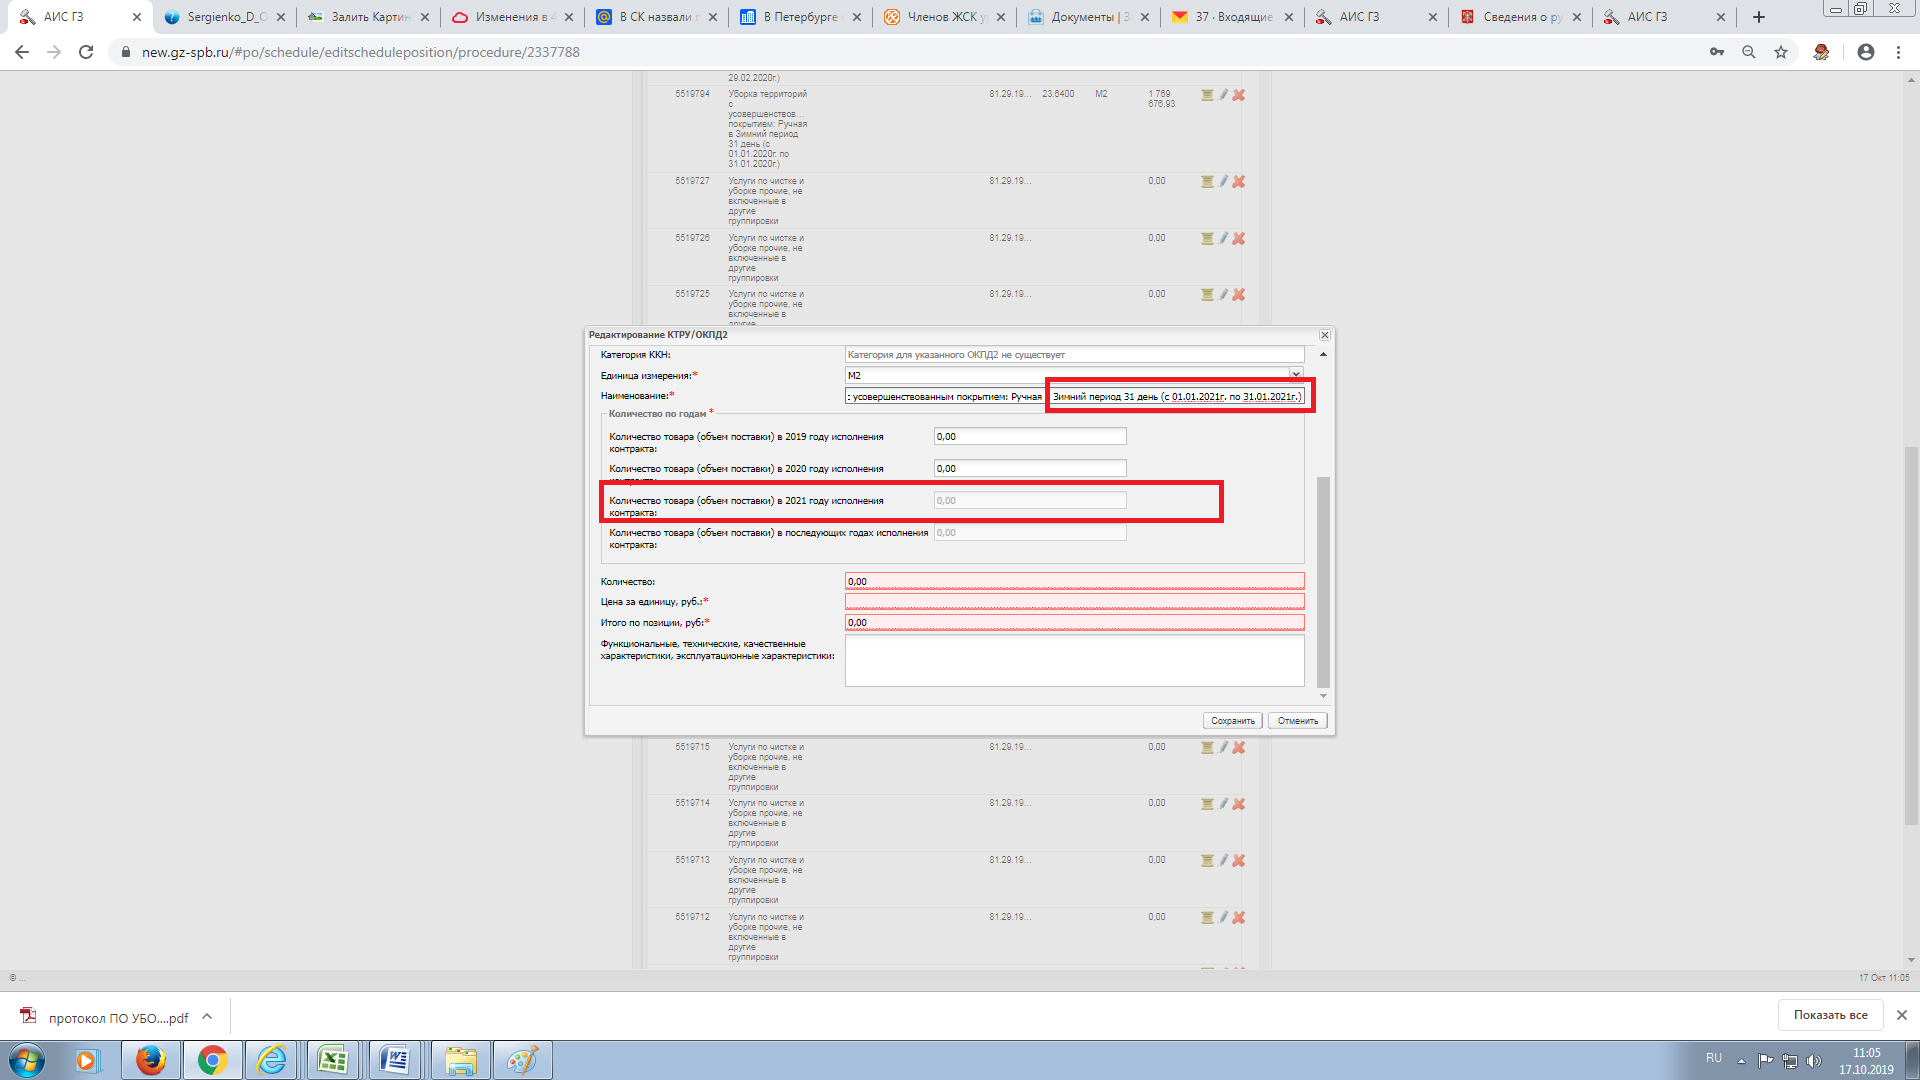Open the signature extension icon

(1821, 52)
